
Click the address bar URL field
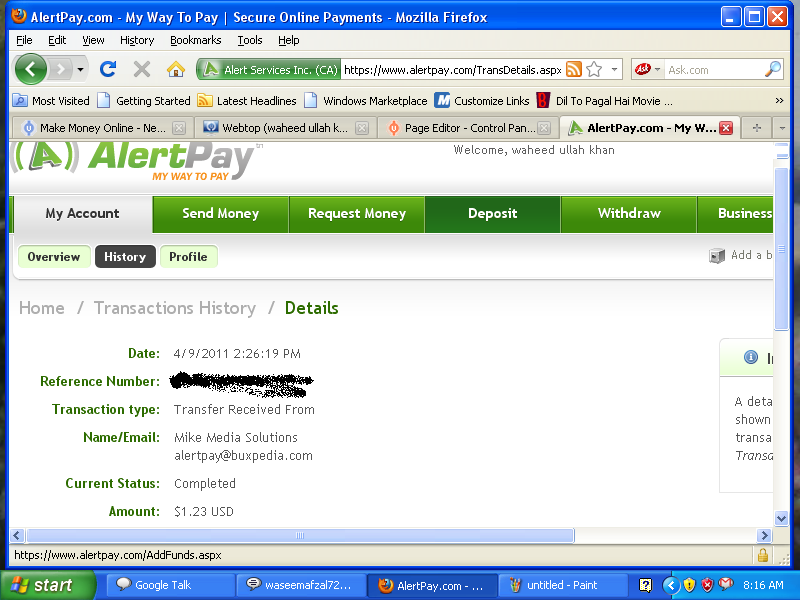pyautogui.click(x=452, y=69)
